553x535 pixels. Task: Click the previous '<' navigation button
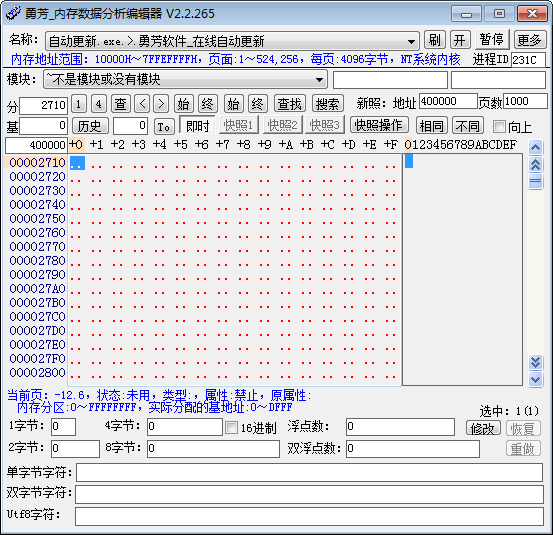(x=142, y=104)
